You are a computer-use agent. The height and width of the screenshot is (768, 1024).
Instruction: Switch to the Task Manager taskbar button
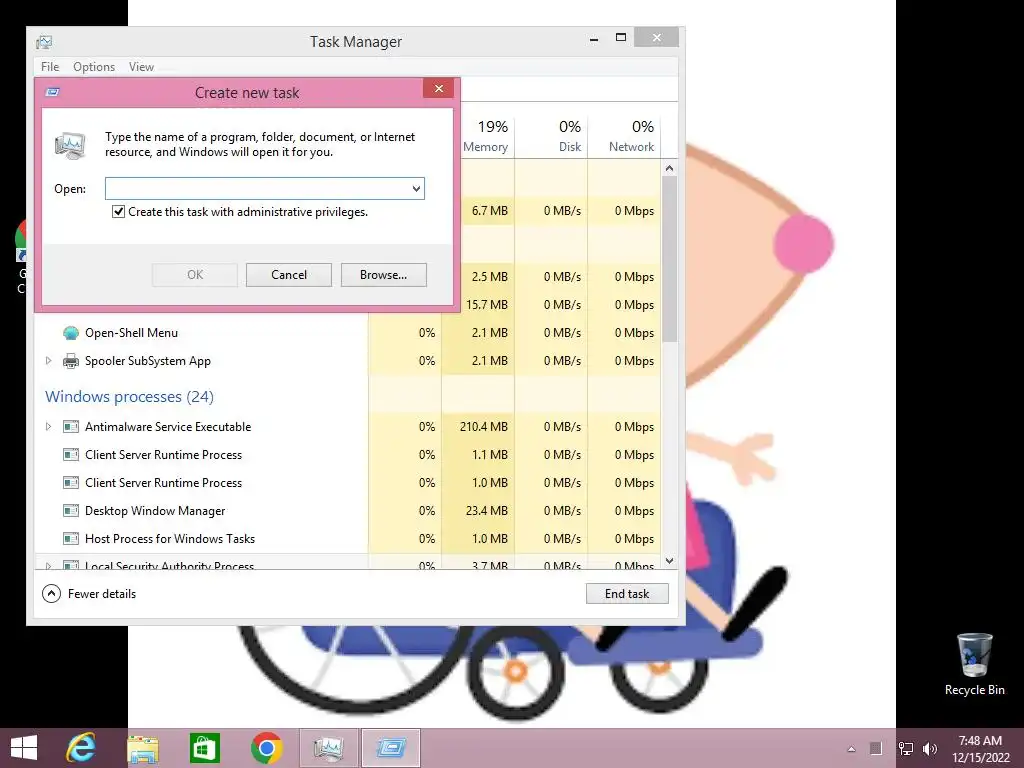pos(328,748)
